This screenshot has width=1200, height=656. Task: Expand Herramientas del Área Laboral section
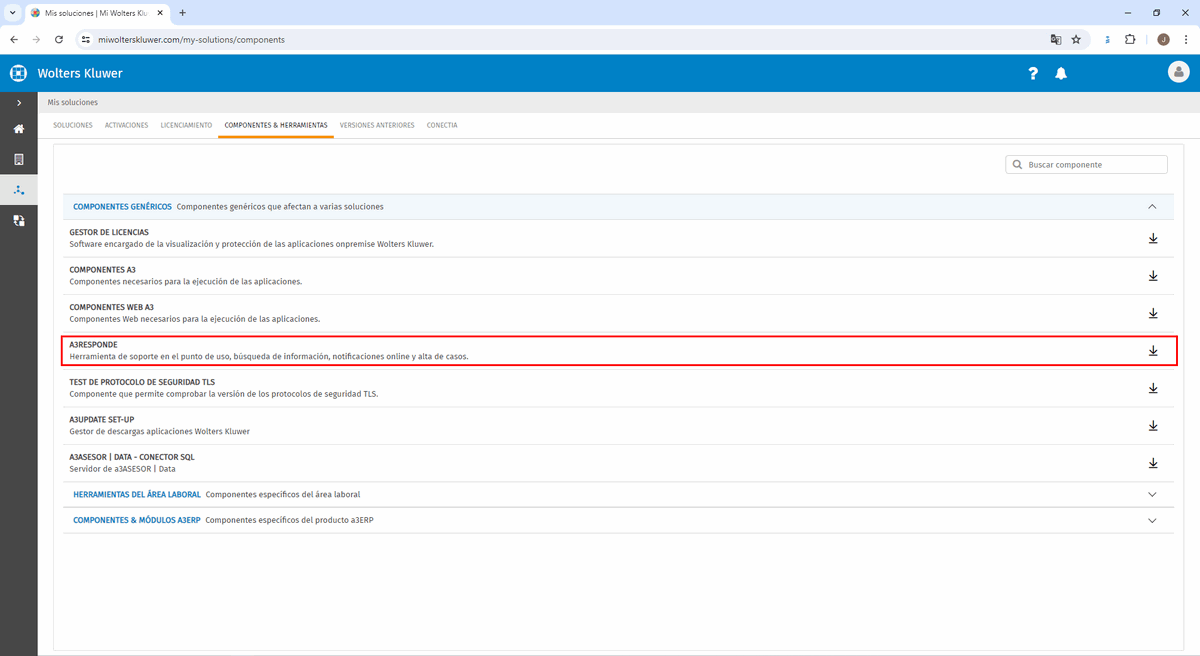point(1152,494)
